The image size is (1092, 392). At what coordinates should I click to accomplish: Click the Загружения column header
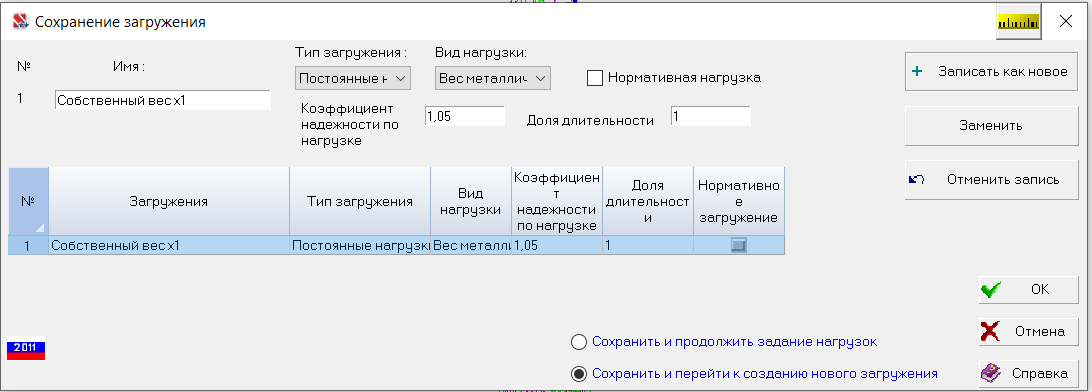click(169, 202)
